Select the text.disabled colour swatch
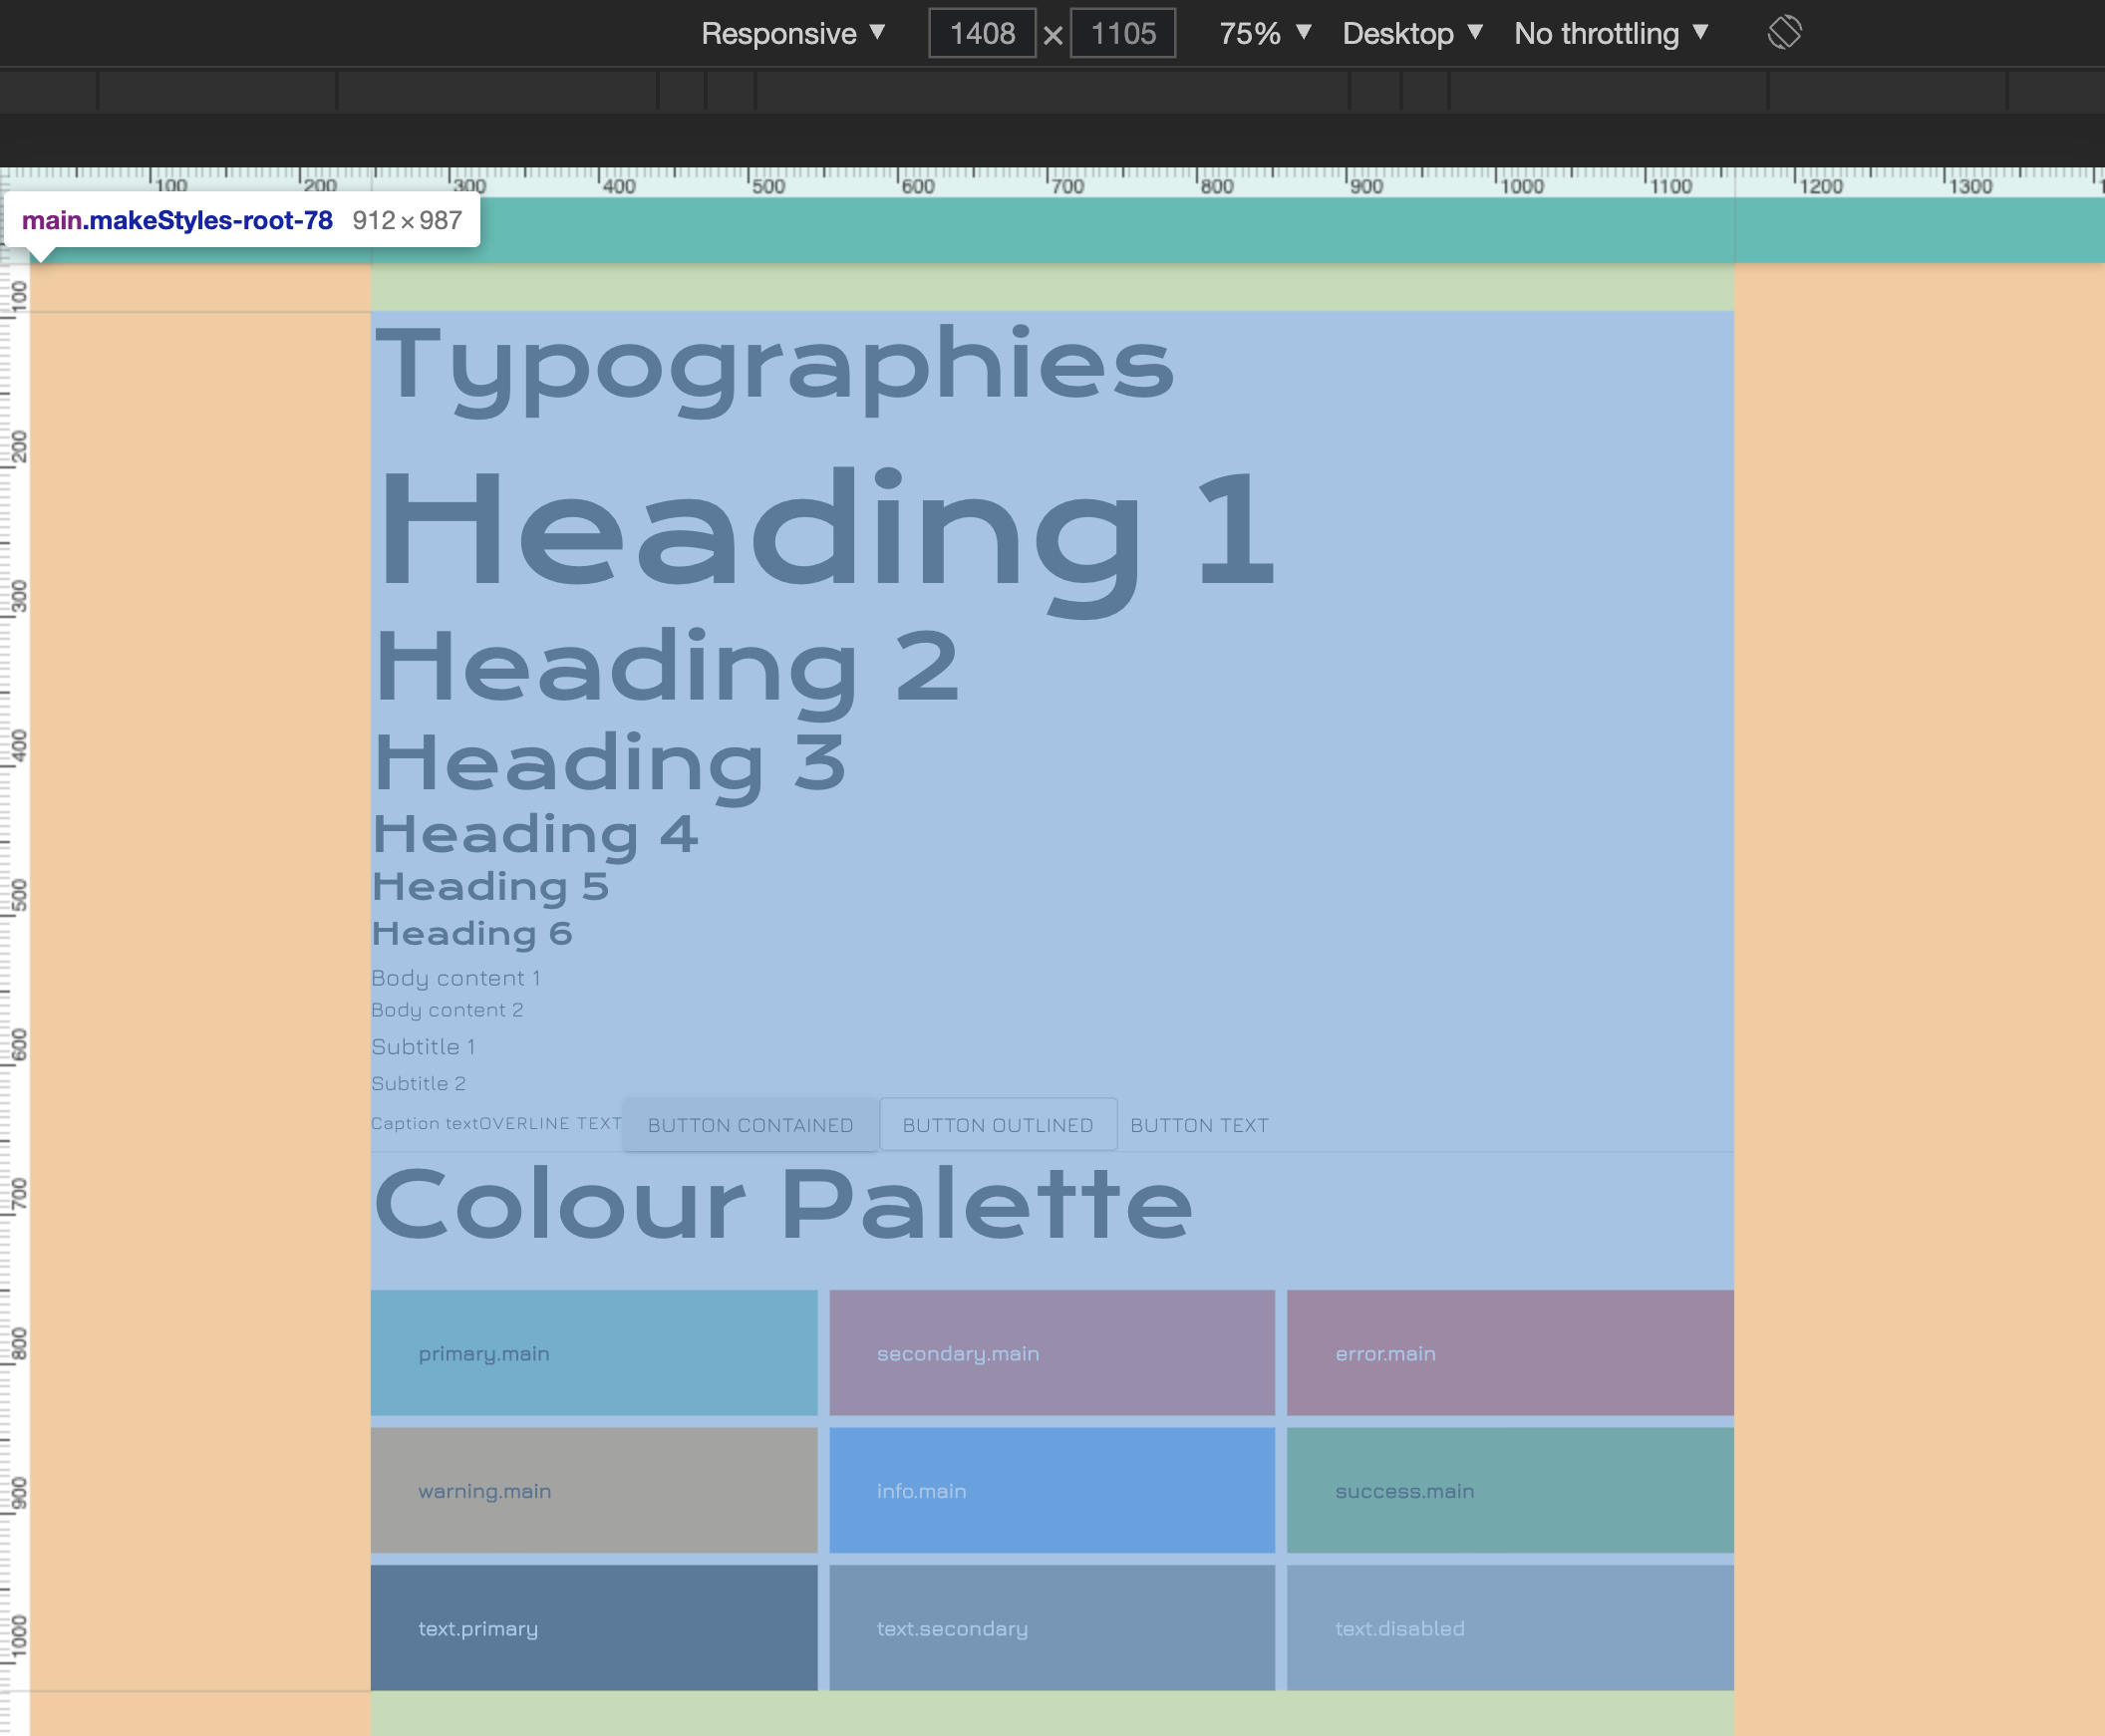 pos(1510,1628)
